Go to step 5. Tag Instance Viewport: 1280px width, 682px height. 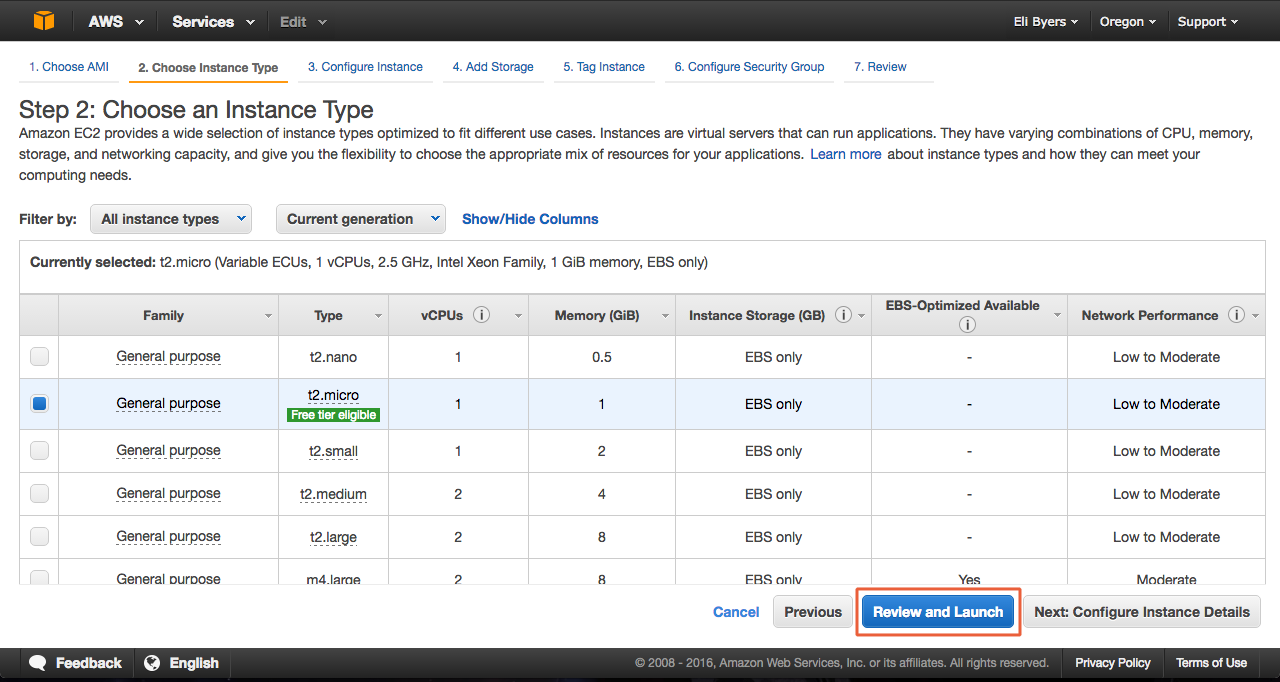(x=604, y=67)
